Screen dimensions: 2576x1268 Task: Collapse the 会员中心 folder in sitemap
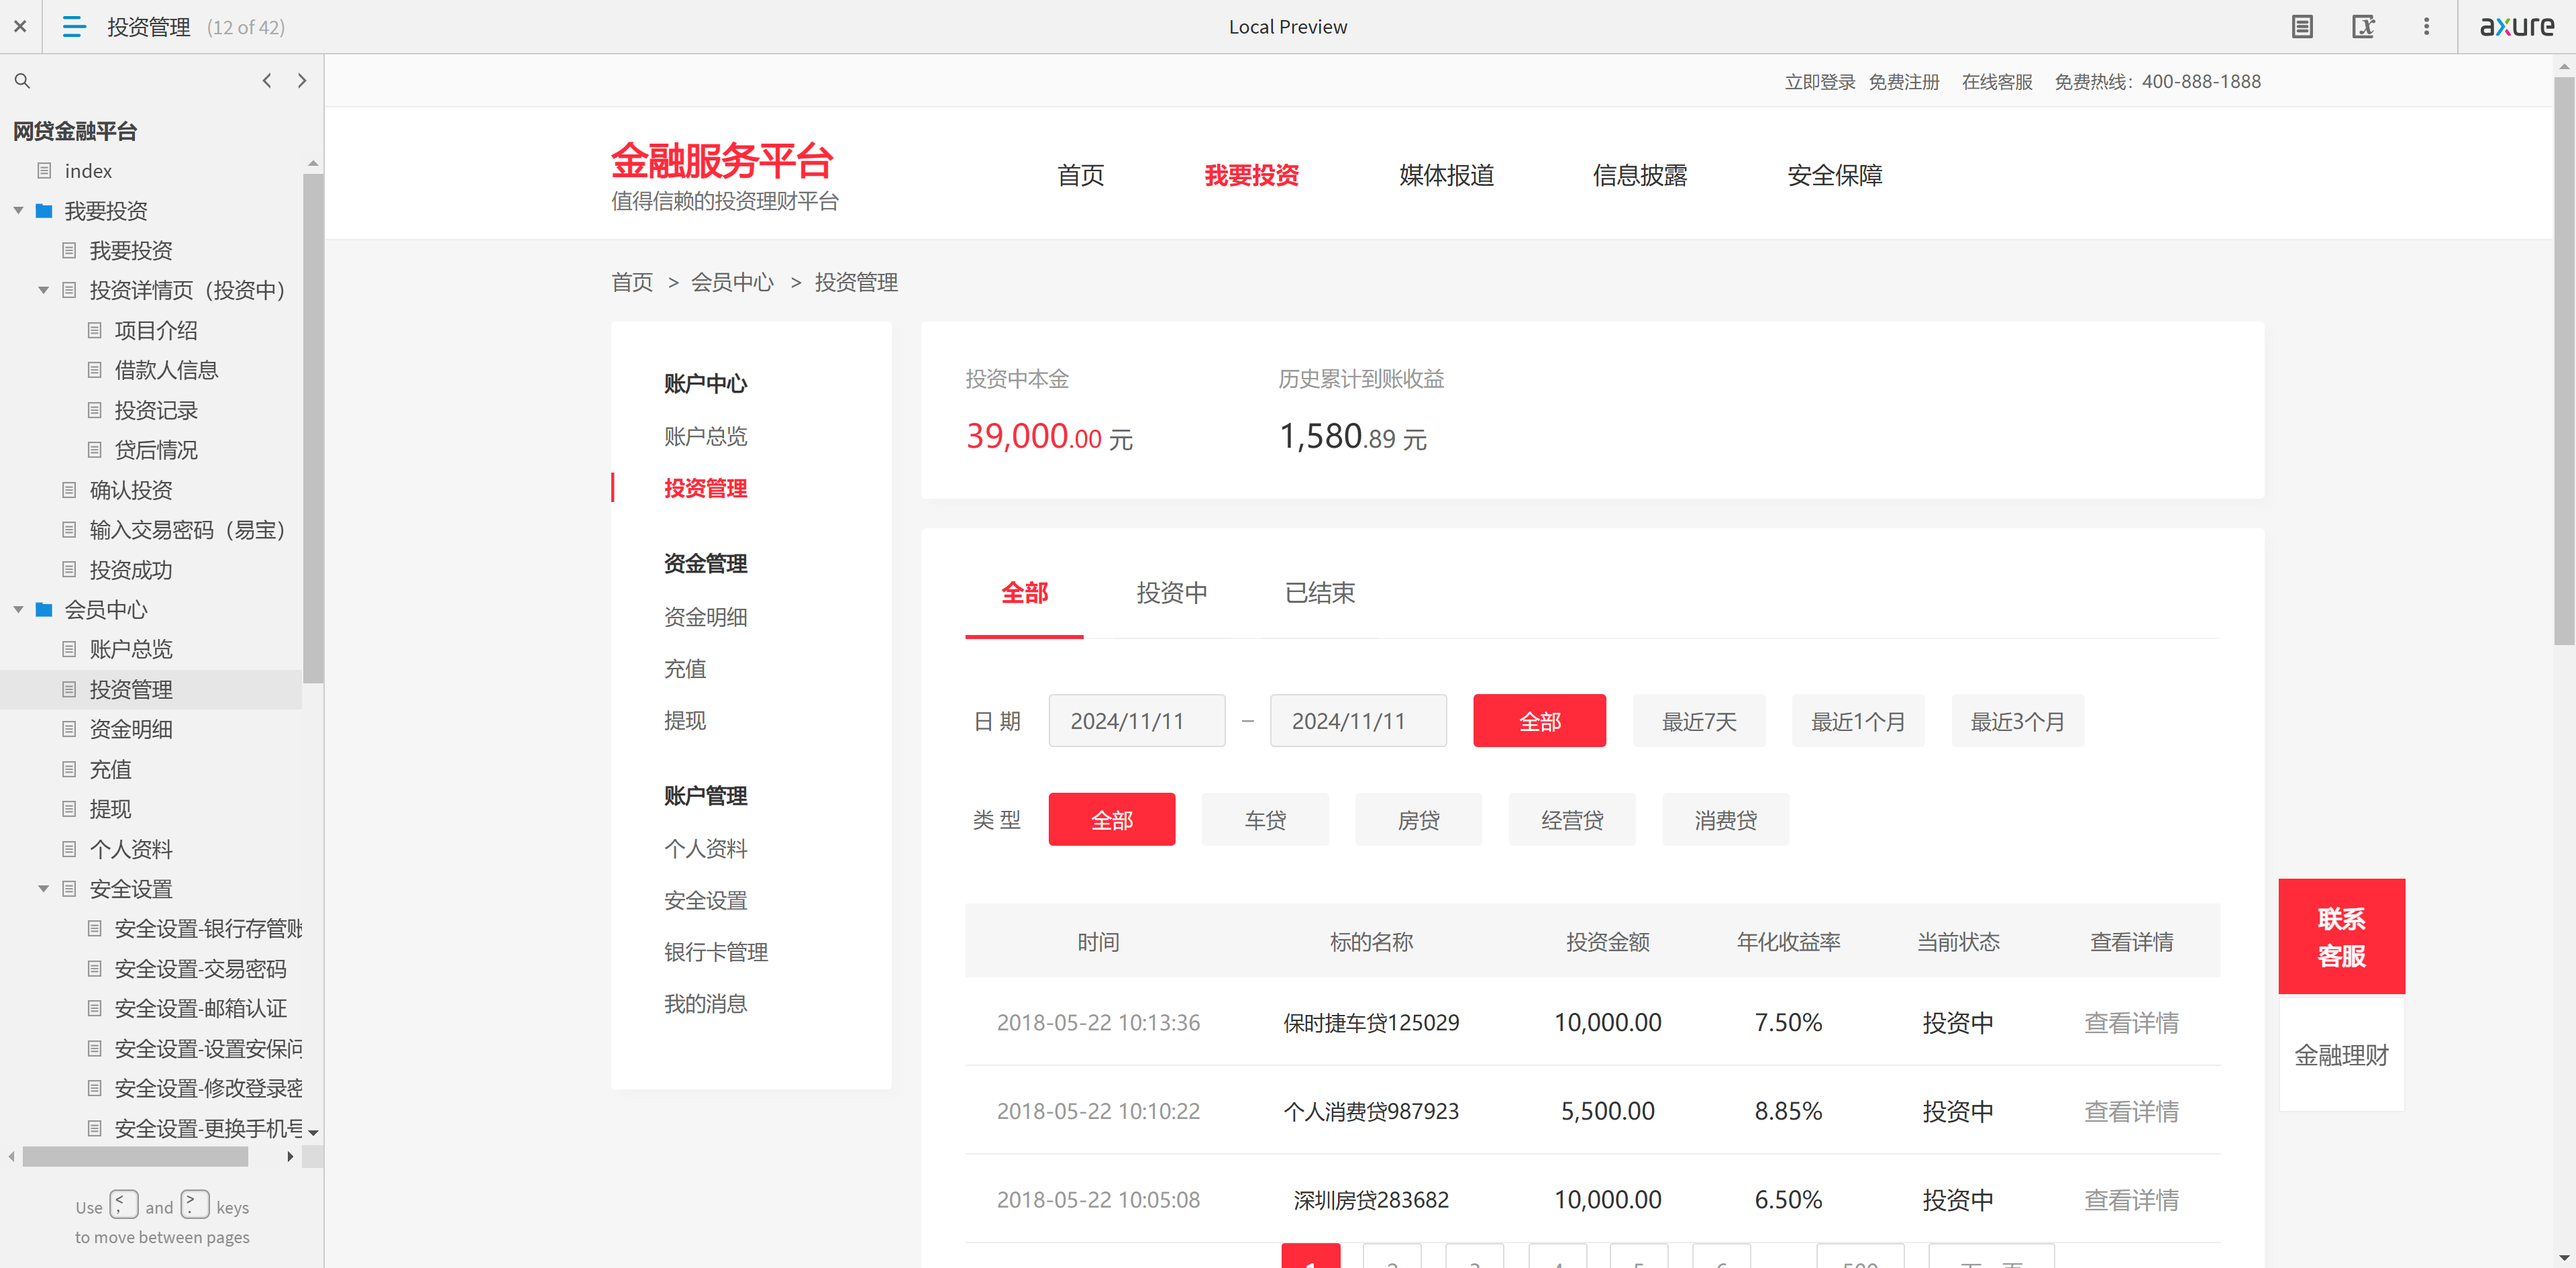(18, 610)
